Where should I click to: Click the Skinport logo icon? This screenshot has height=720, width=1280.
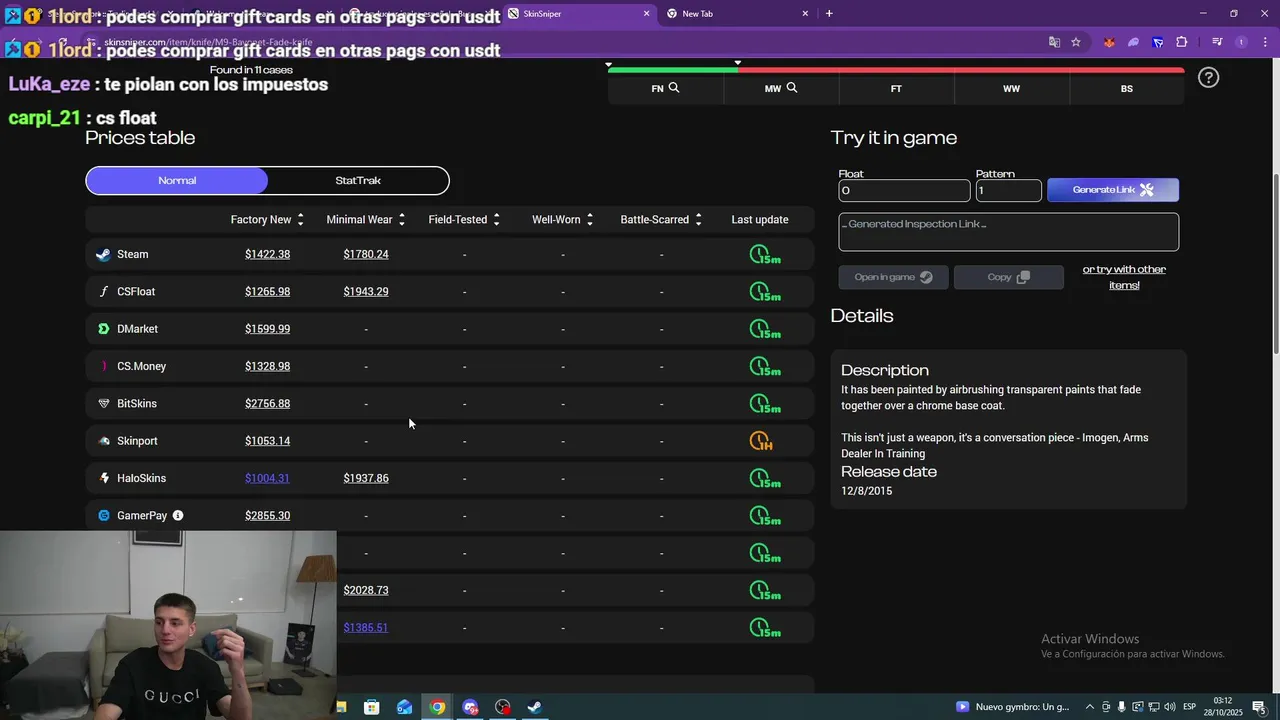103,441
